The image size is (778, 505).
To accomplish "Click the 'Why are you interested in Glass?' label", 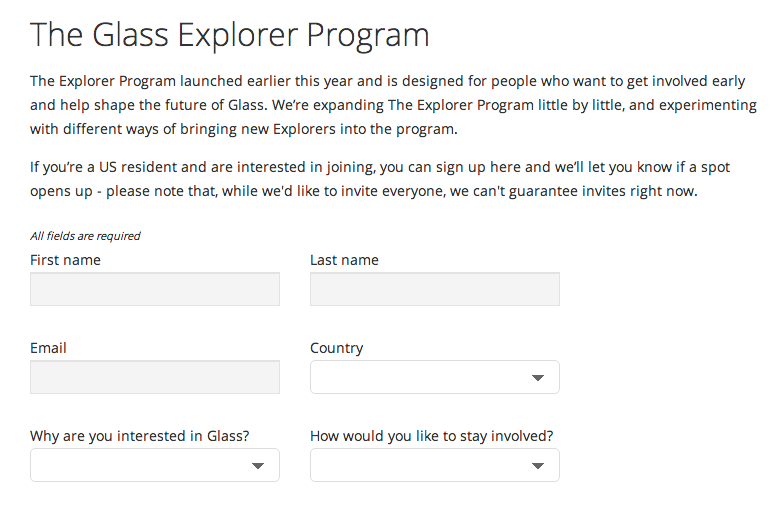I will tap(139, 436).
